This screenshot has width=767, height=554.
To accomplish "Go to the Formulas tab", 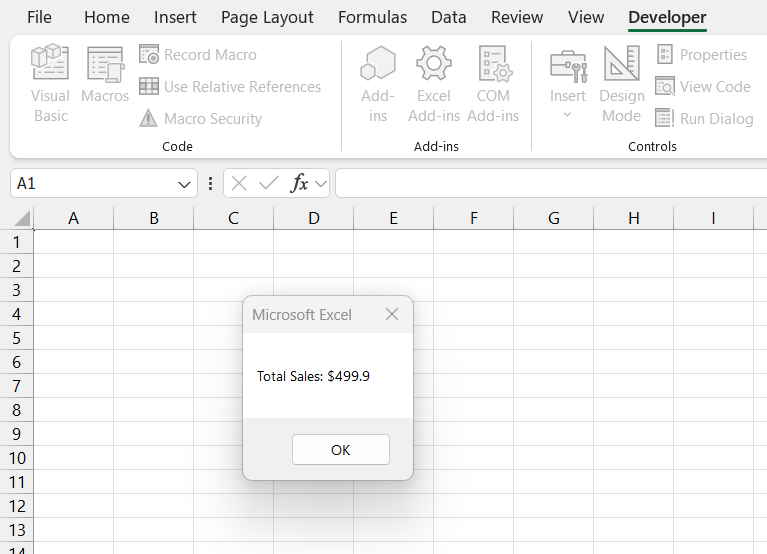I will pos(372,17).
